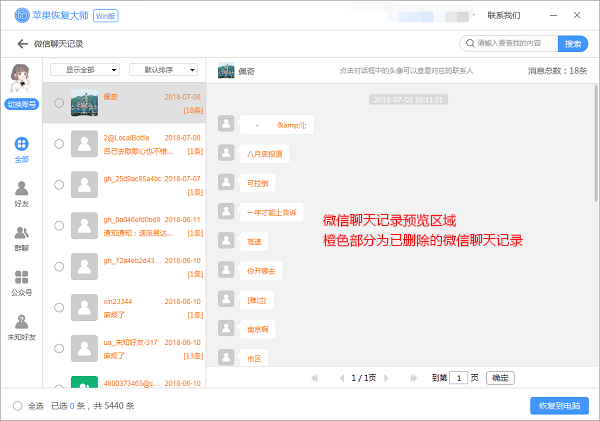Click sender avatar beside 可拉倒 message

coord(226,182)
